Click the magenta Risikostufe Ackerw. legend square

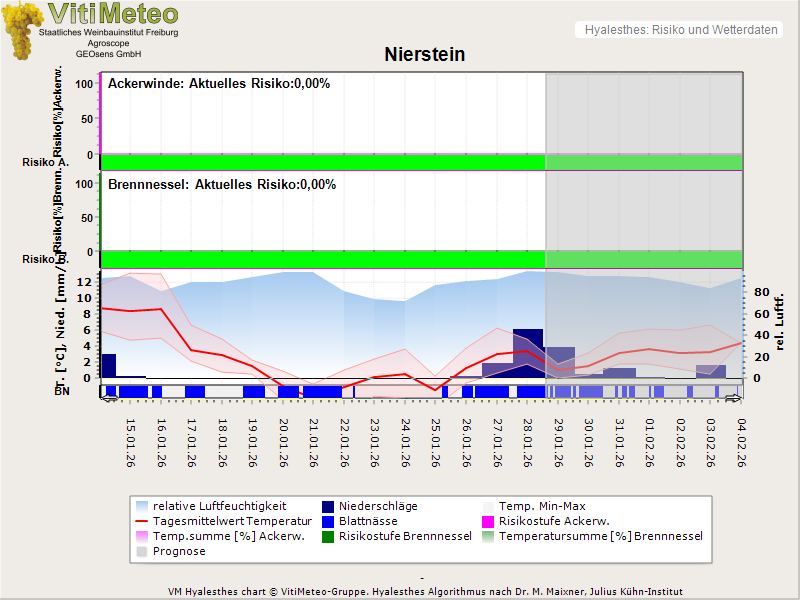489,521
